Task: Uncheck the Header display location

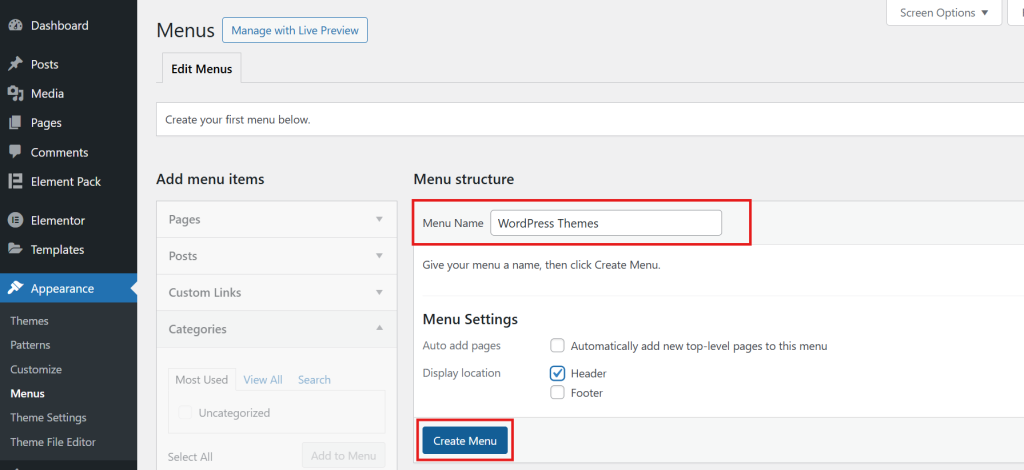Action: coord(558,373)
